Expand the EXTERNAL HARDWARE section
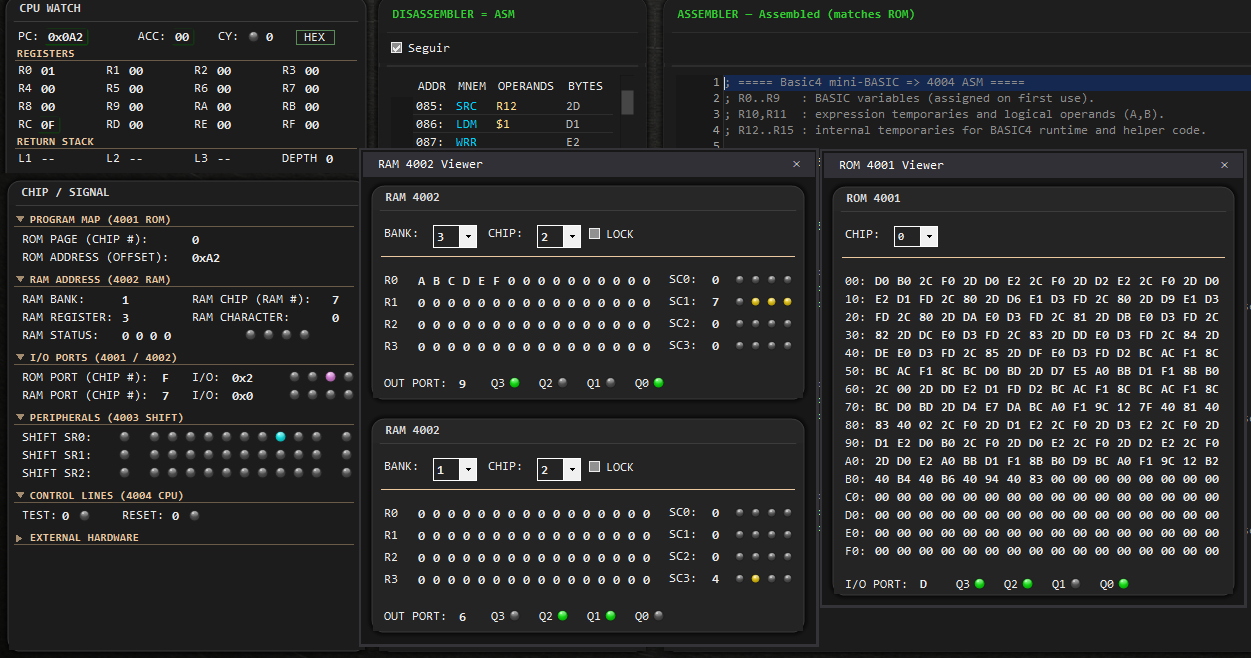The width and height of the screenshot is (1251, 658). tap(21, 538)
